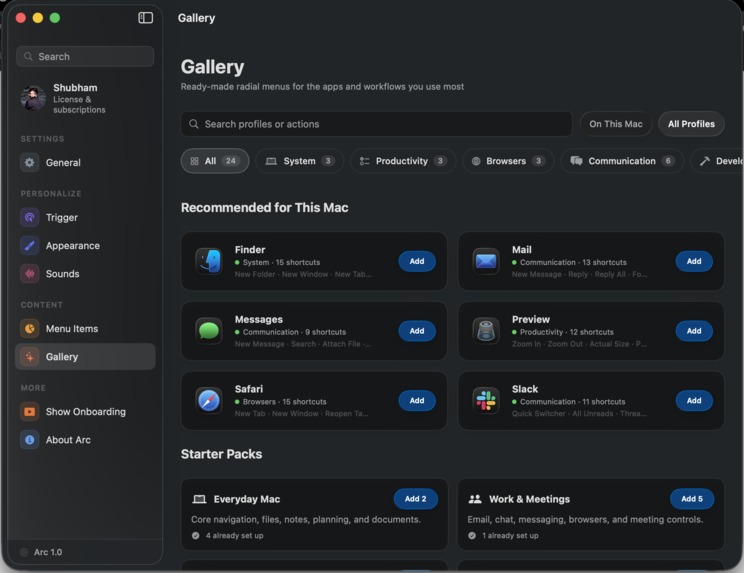Image resolution: width=744 pixels, height=573 pixels.
Task: Click 'Starter Packs' heading
Action: click(221, 454)
